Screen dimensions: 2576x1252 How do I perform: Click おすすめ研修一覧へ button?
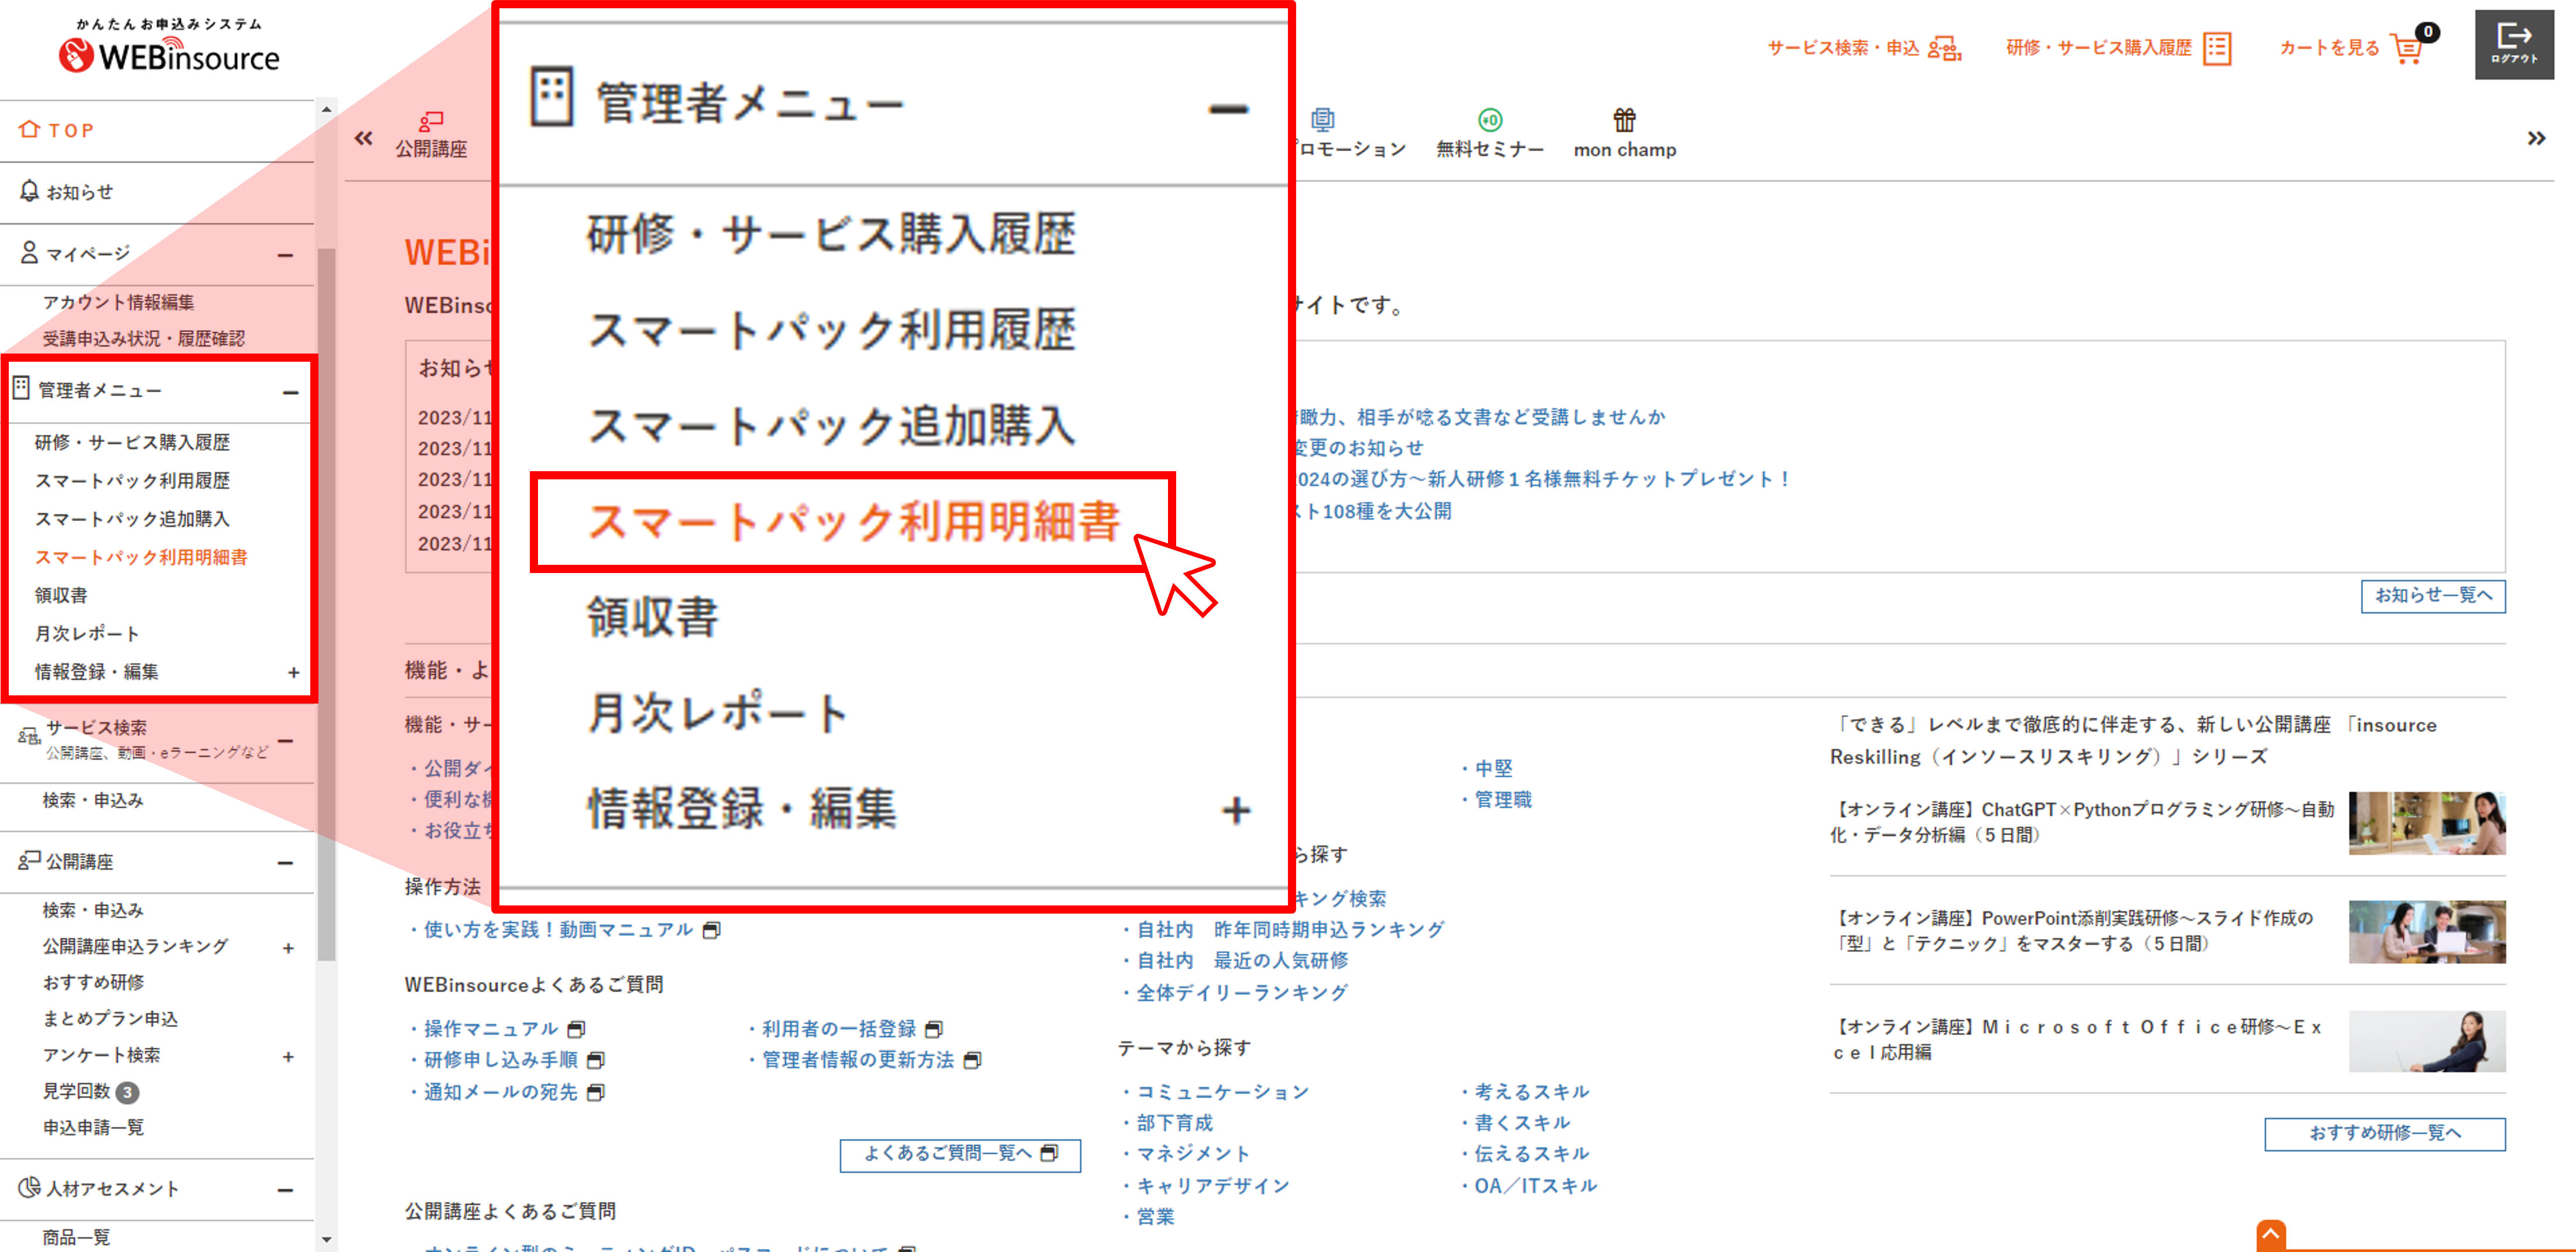pos(2384,1133)
